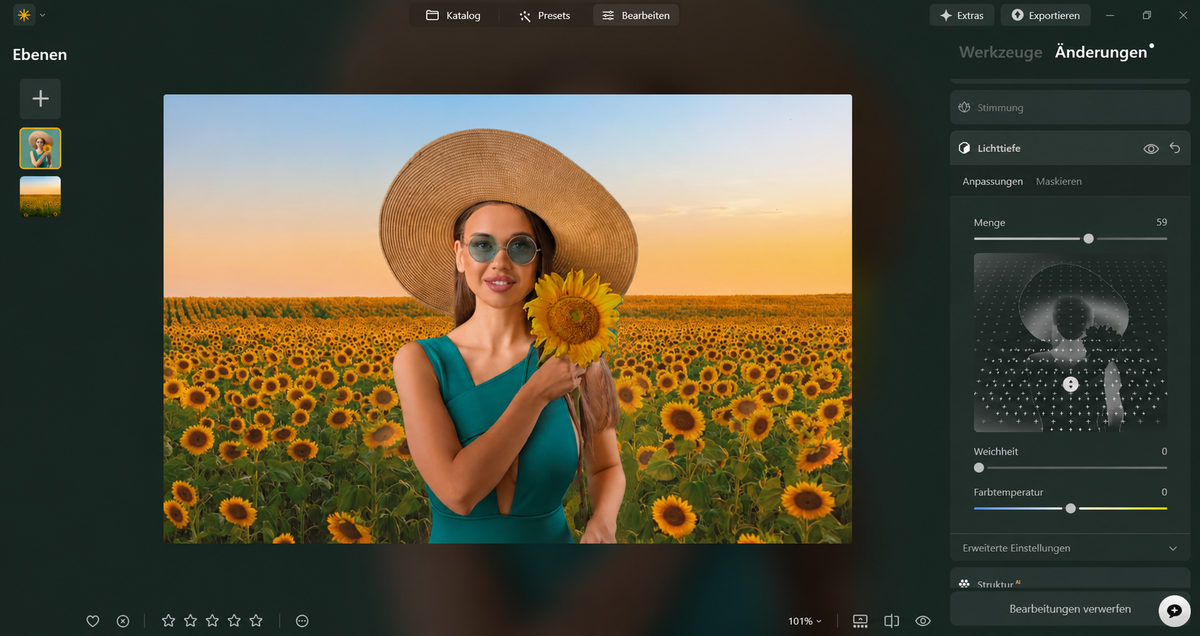
Task: Click the light position handle in depth map
Action: [x=1070, y=384]
